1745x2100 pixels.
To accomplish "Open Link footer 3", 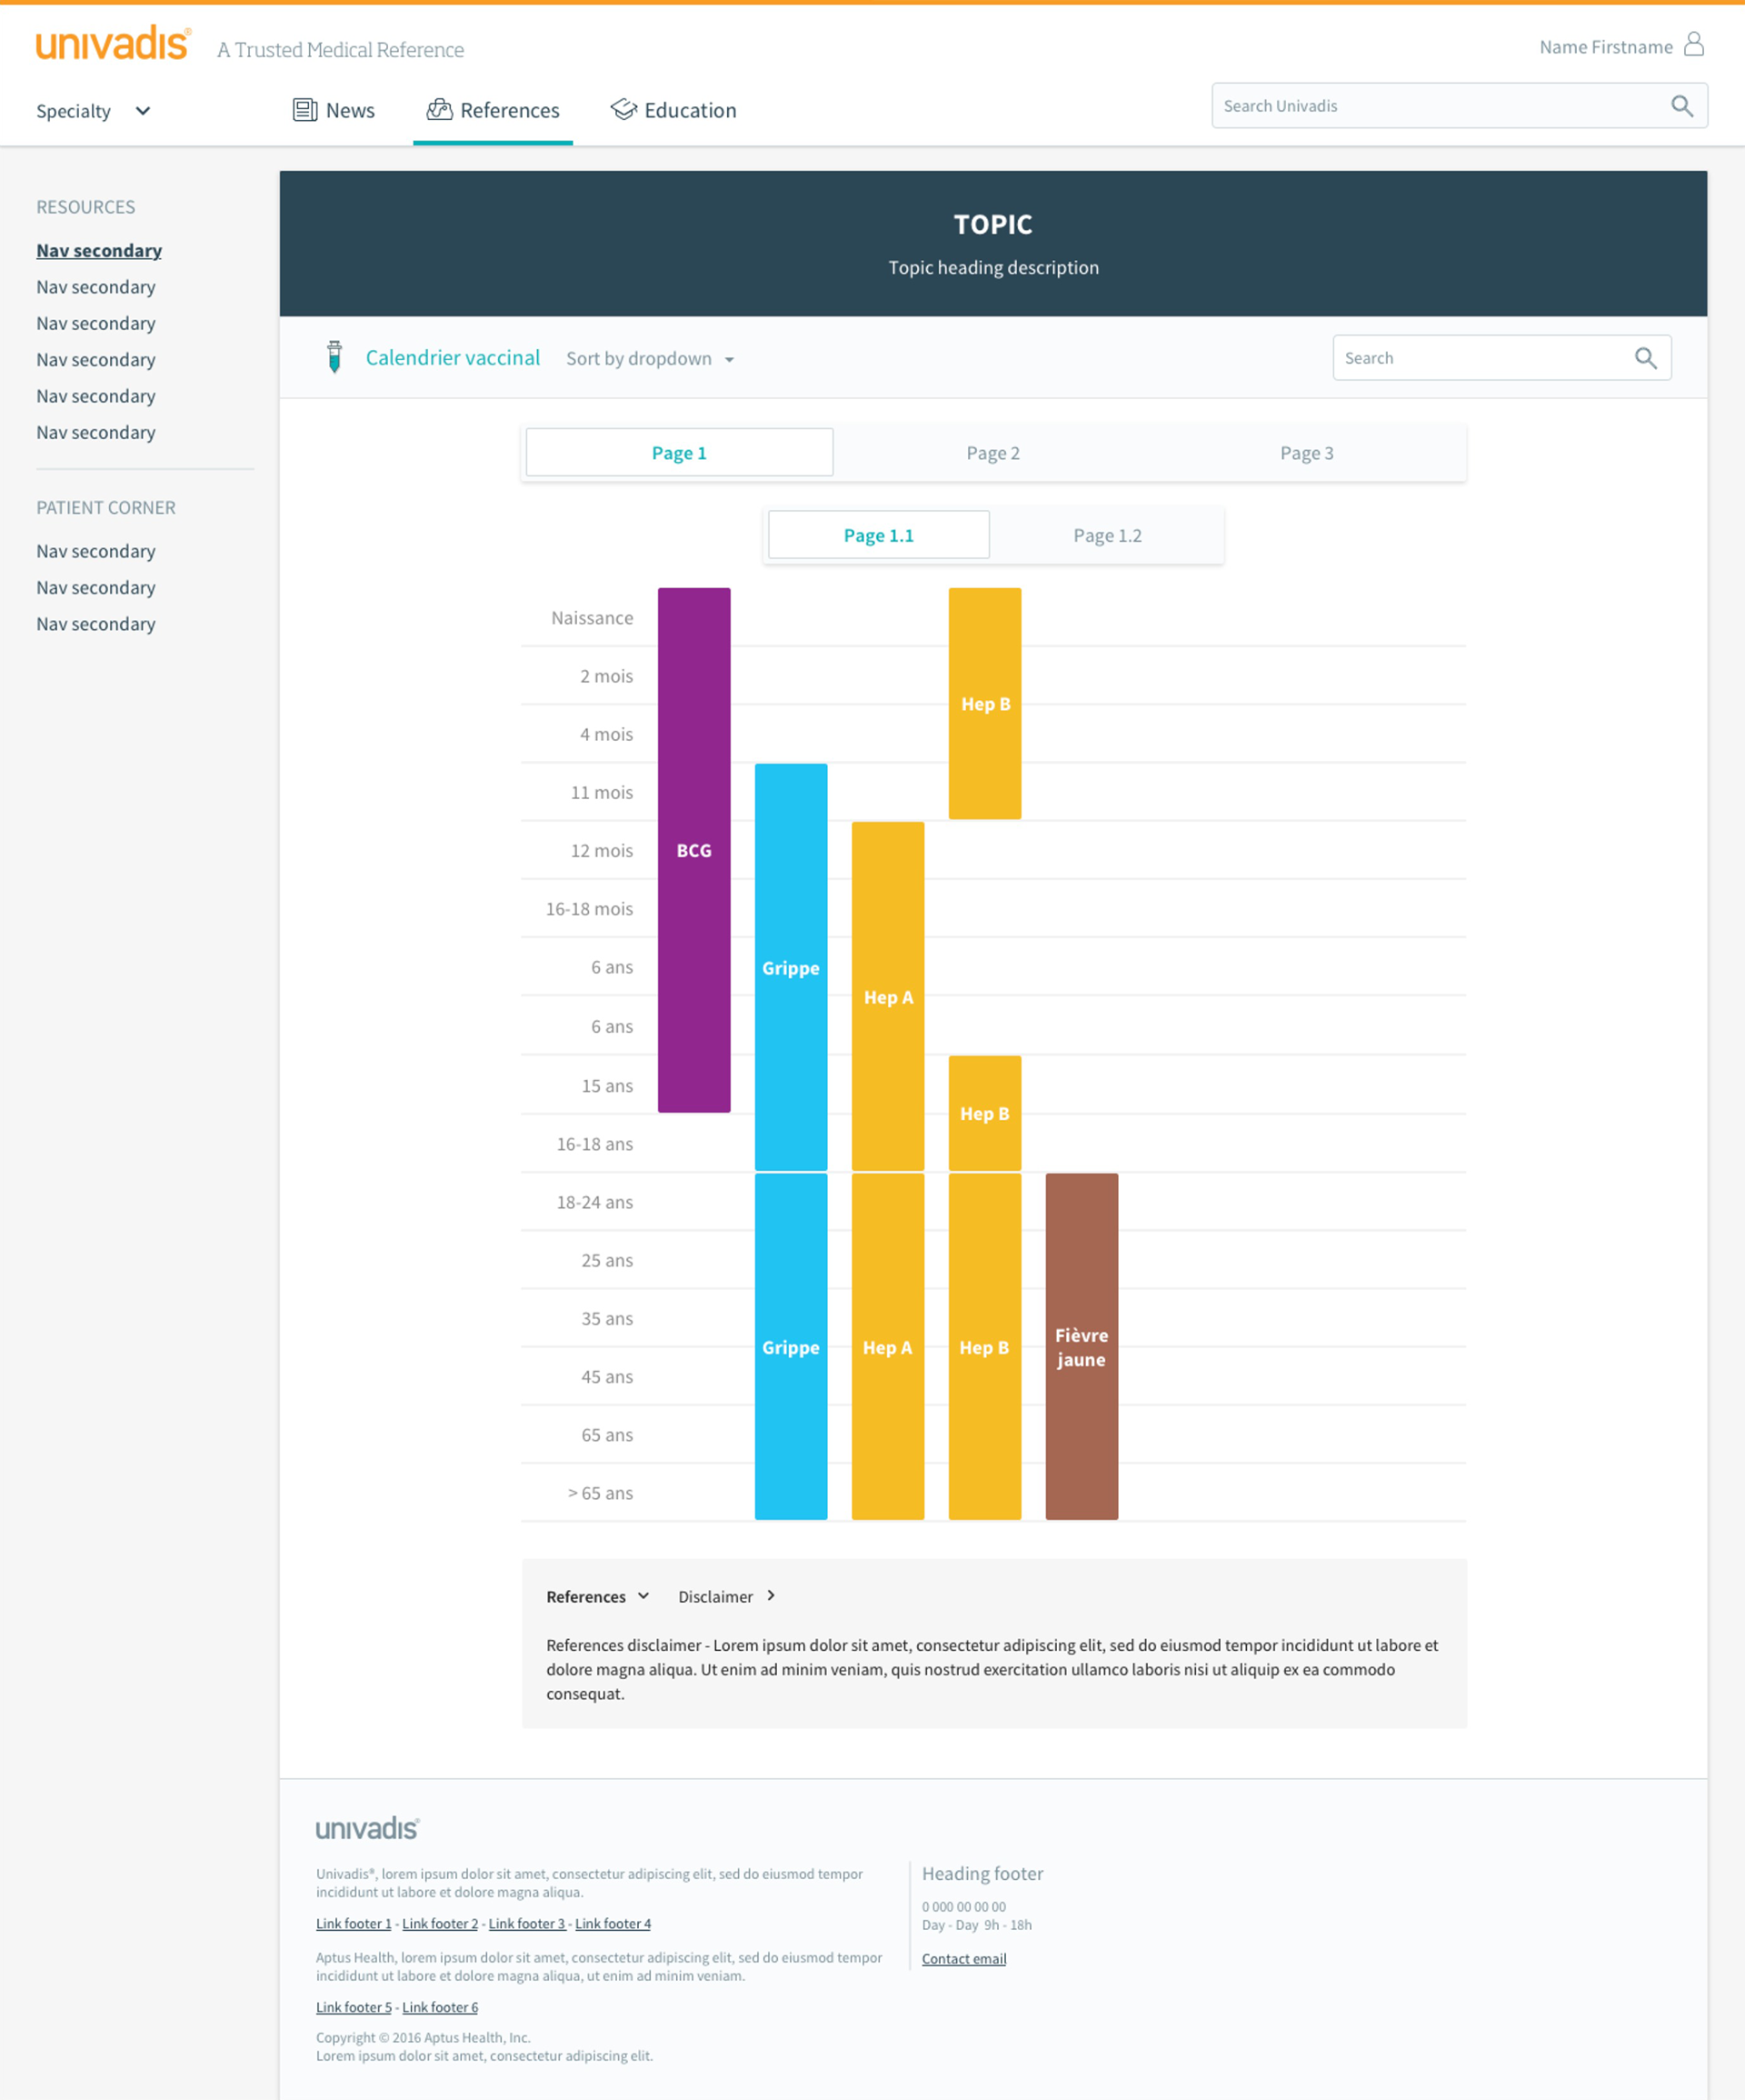I will [x=527, y=1924].
